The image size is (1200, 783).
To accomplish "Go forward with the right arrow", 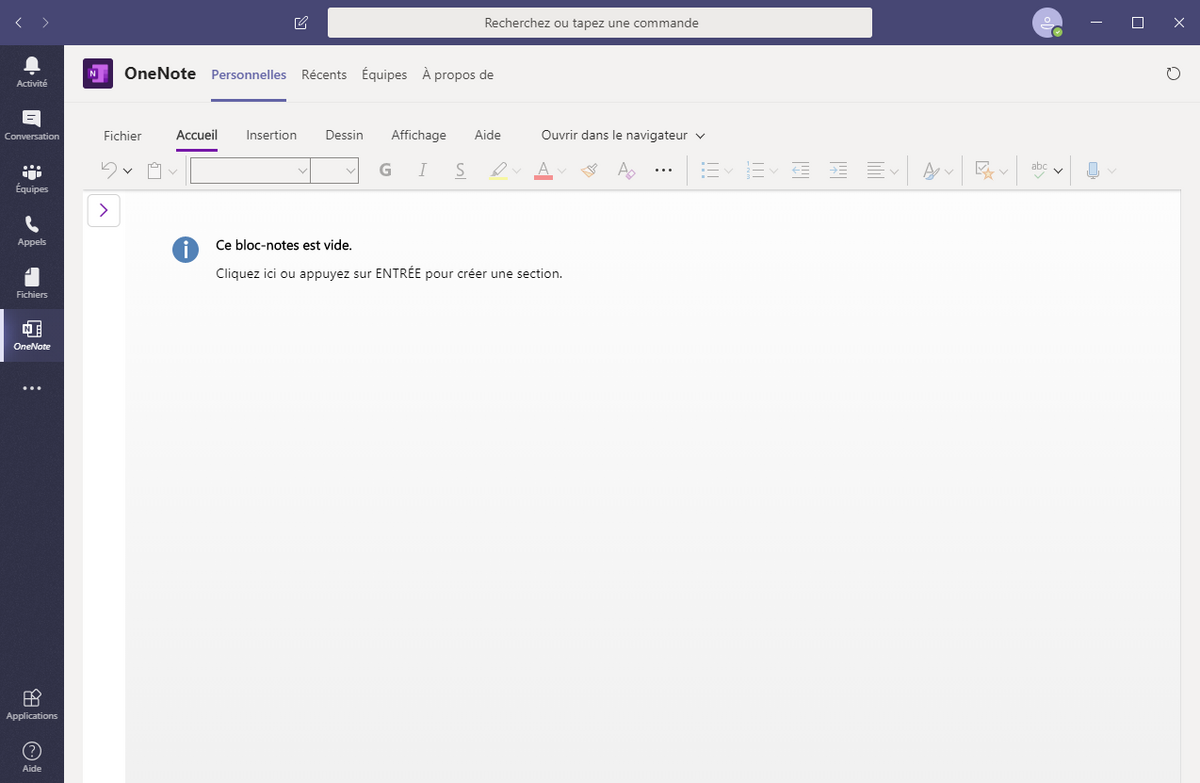I will pos(45,22).
